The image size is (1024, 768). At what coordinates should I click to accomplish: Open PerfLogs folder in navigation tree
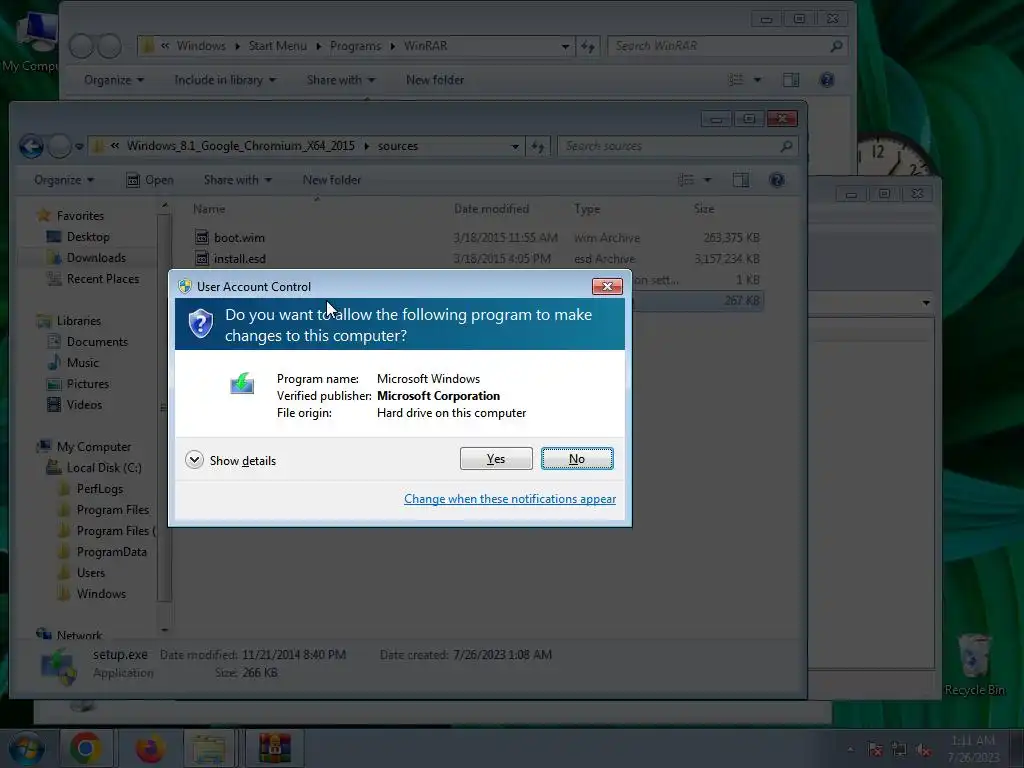click(99, 488)
